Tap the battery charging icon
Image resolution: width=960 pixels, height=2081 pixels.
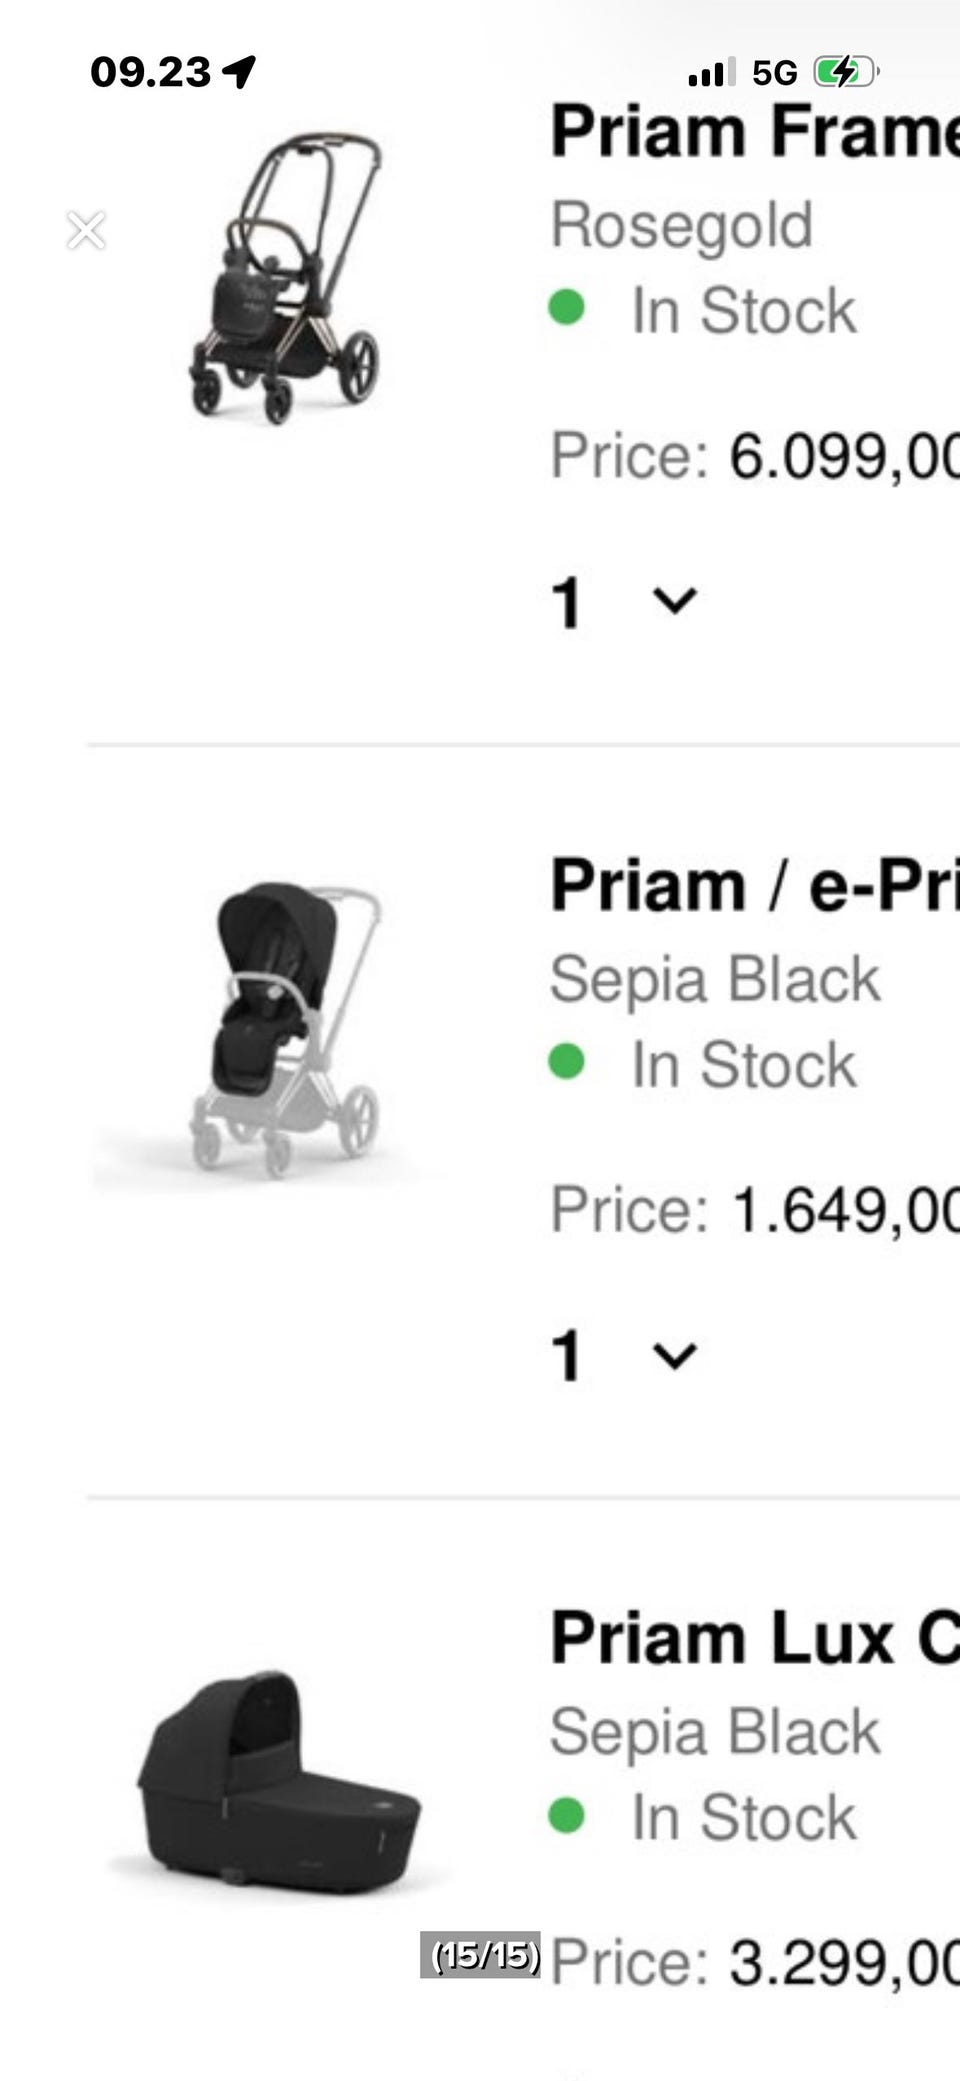click(x=845, y=71)
